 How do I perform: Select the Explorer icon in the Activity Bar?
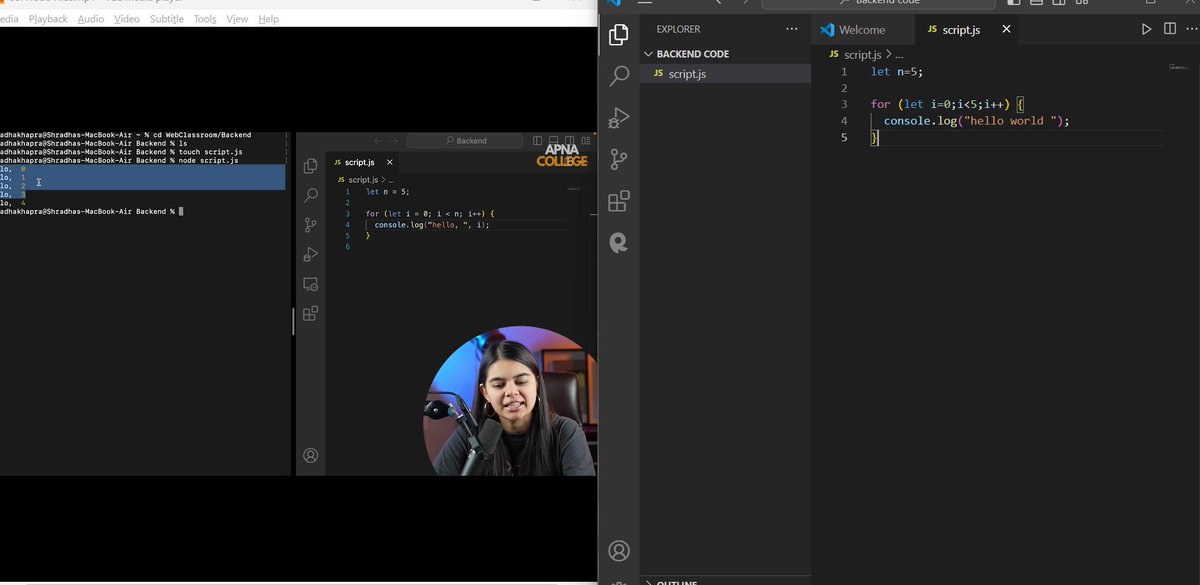618,34
